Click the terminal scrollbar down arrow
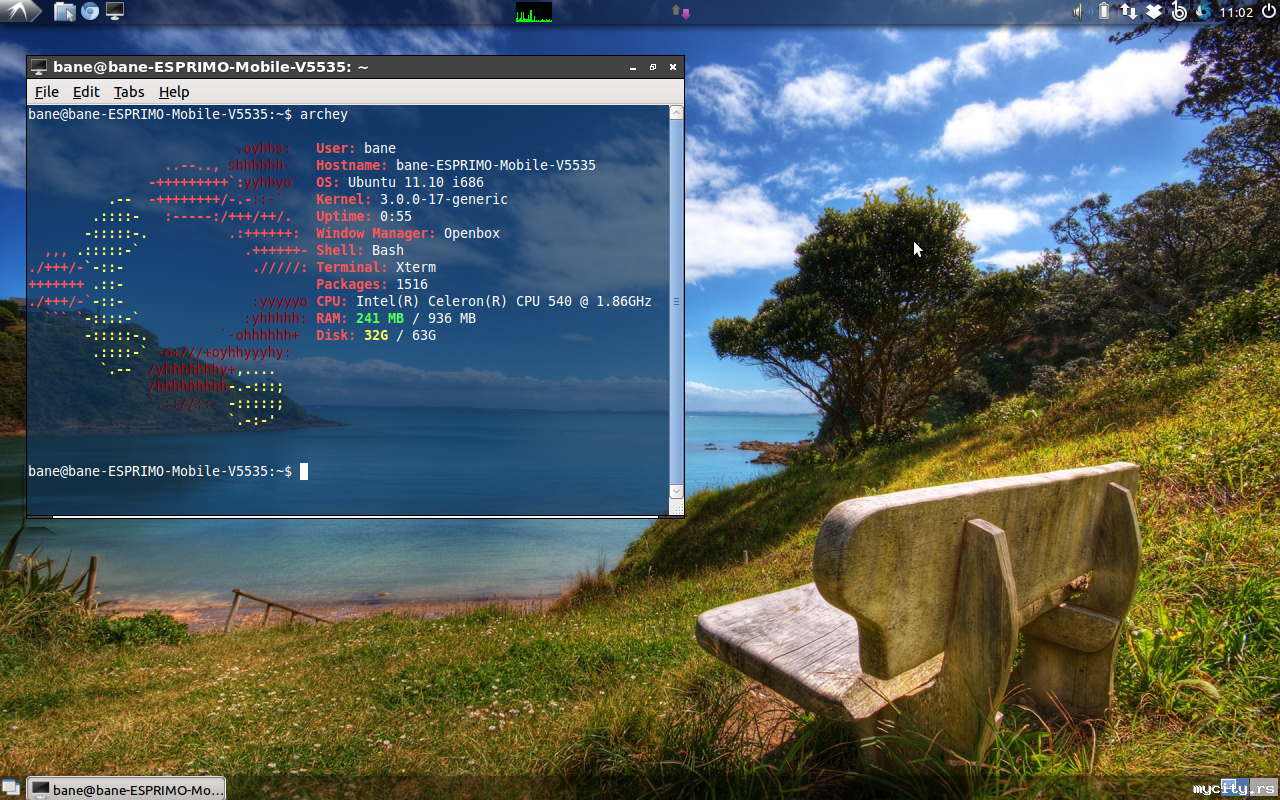Image resolution: width=1280 pixels, height=800 pixels. coord(676,491)
